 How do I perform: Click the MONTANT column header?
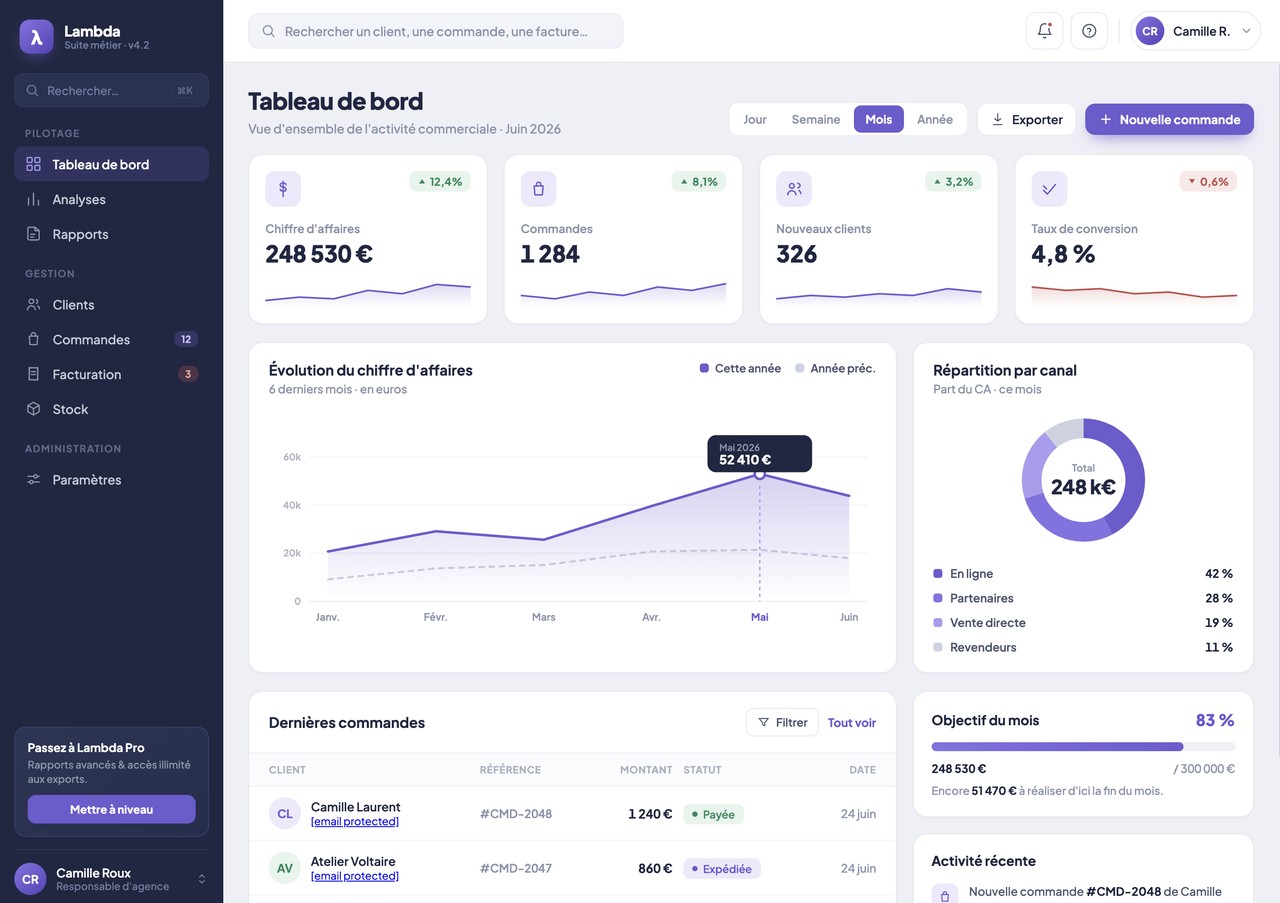point(646,769)
